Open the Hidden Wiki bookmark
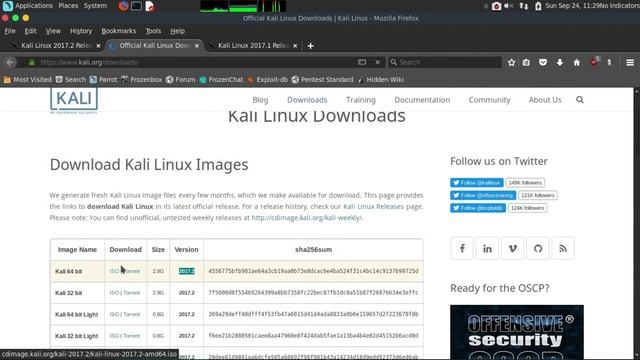 pos(380,80)
